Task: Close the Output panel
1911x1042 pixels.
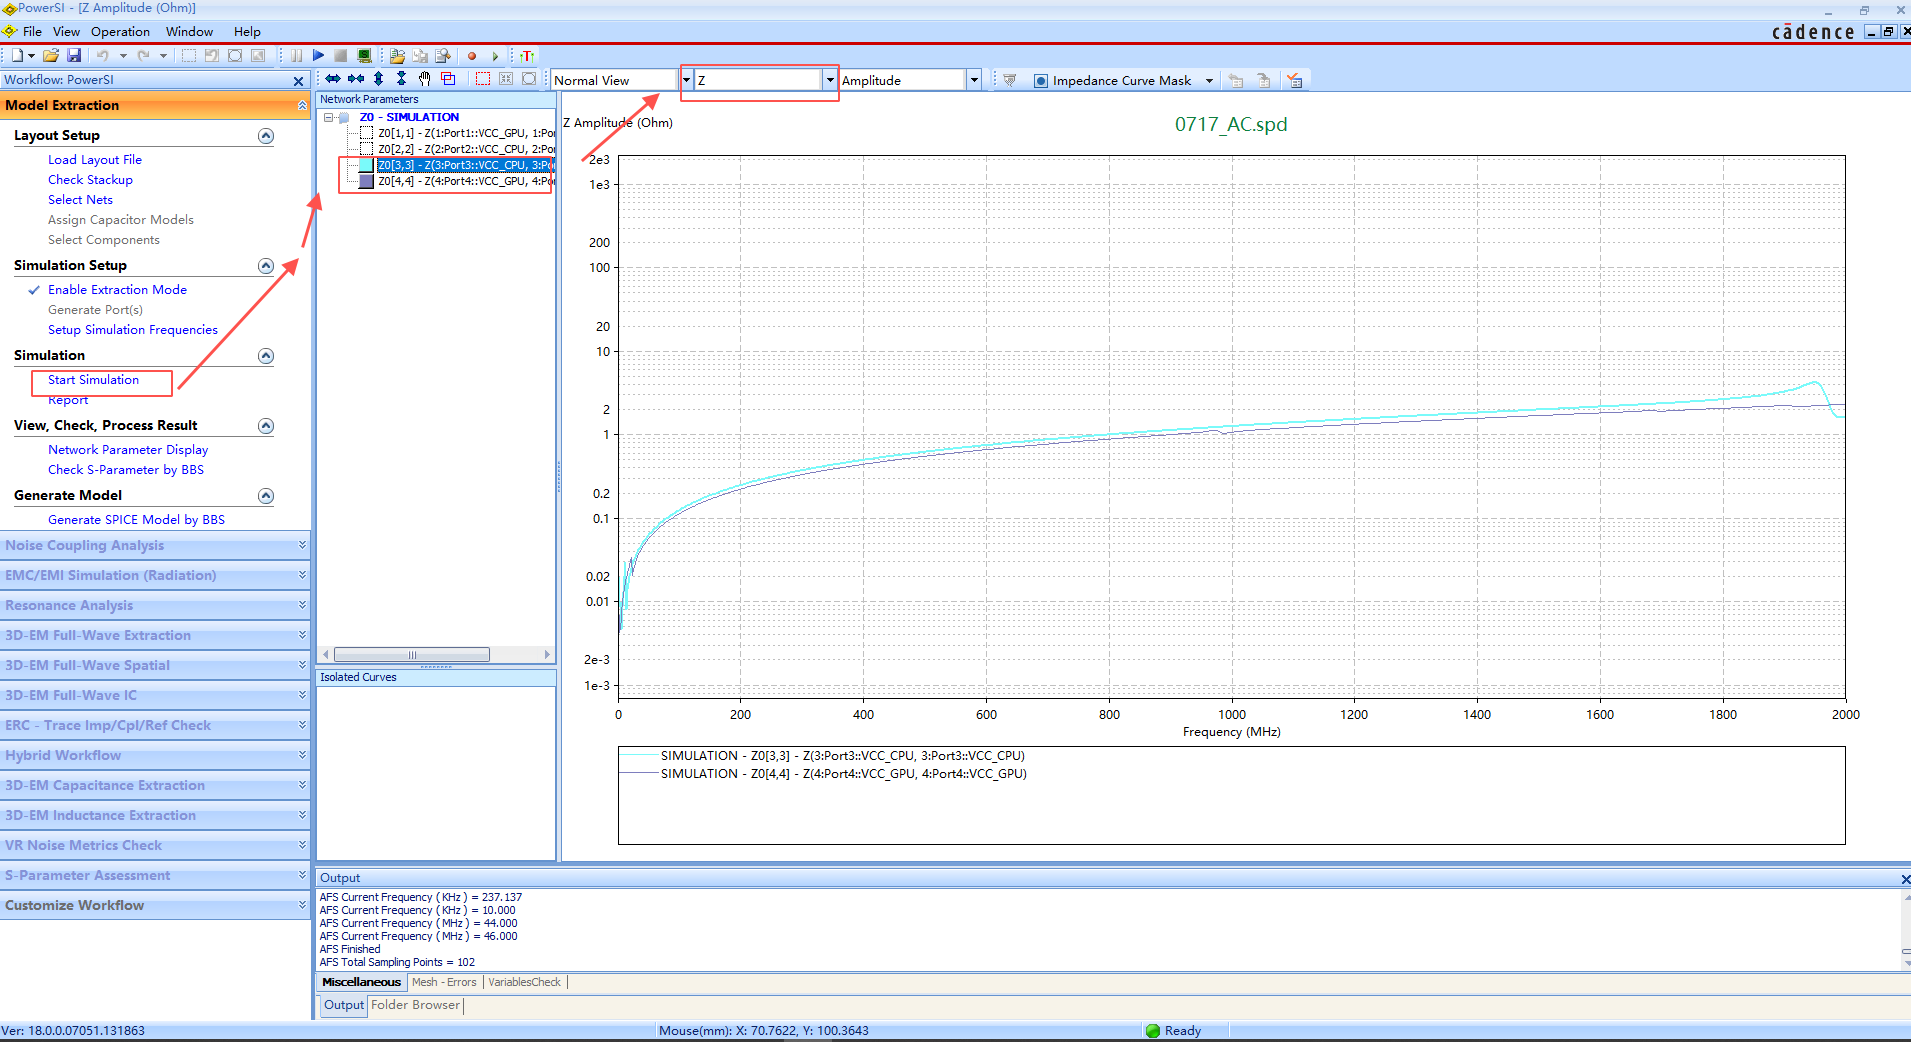Action: (1905, 879)
